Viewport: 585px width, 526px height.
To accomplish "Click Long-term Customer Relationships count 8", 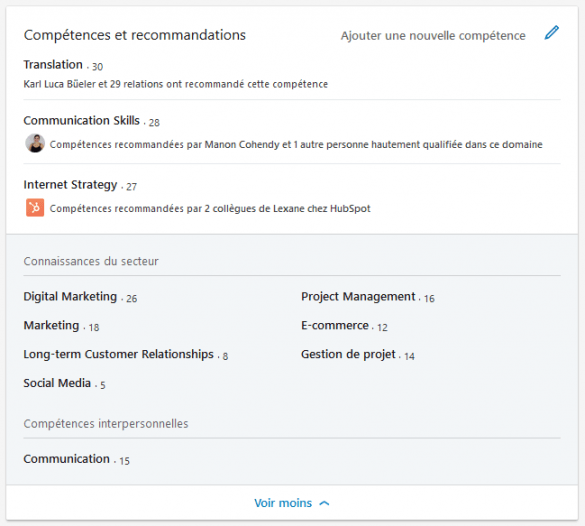I will point(225,356).
